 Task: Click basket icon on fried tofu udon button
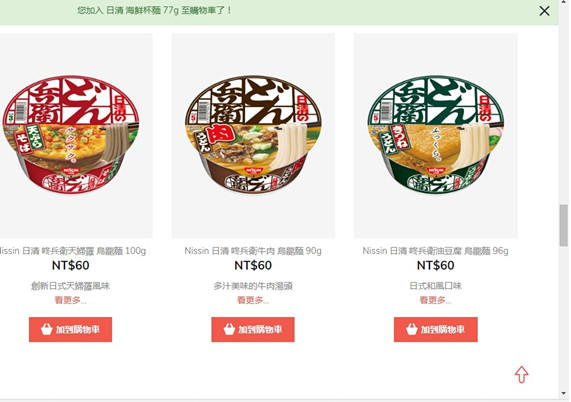(x=412, y=329)
